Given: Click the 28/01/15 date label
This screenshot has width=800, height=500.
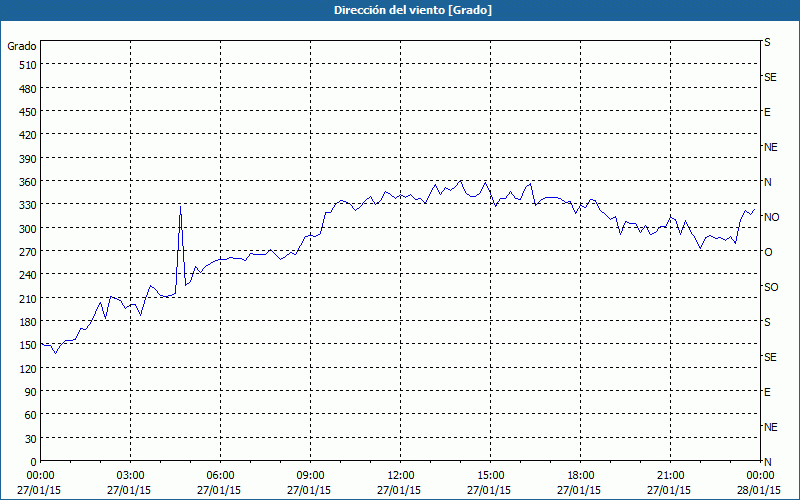Looking at the screenshot, I should [760, 490].
